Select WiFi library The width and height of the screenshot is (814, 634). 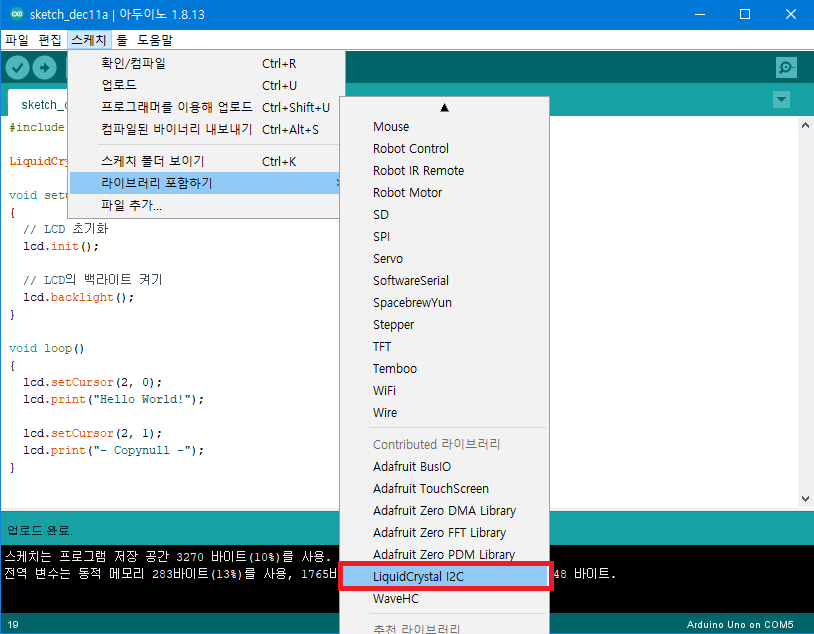click(x=444, y=390)
